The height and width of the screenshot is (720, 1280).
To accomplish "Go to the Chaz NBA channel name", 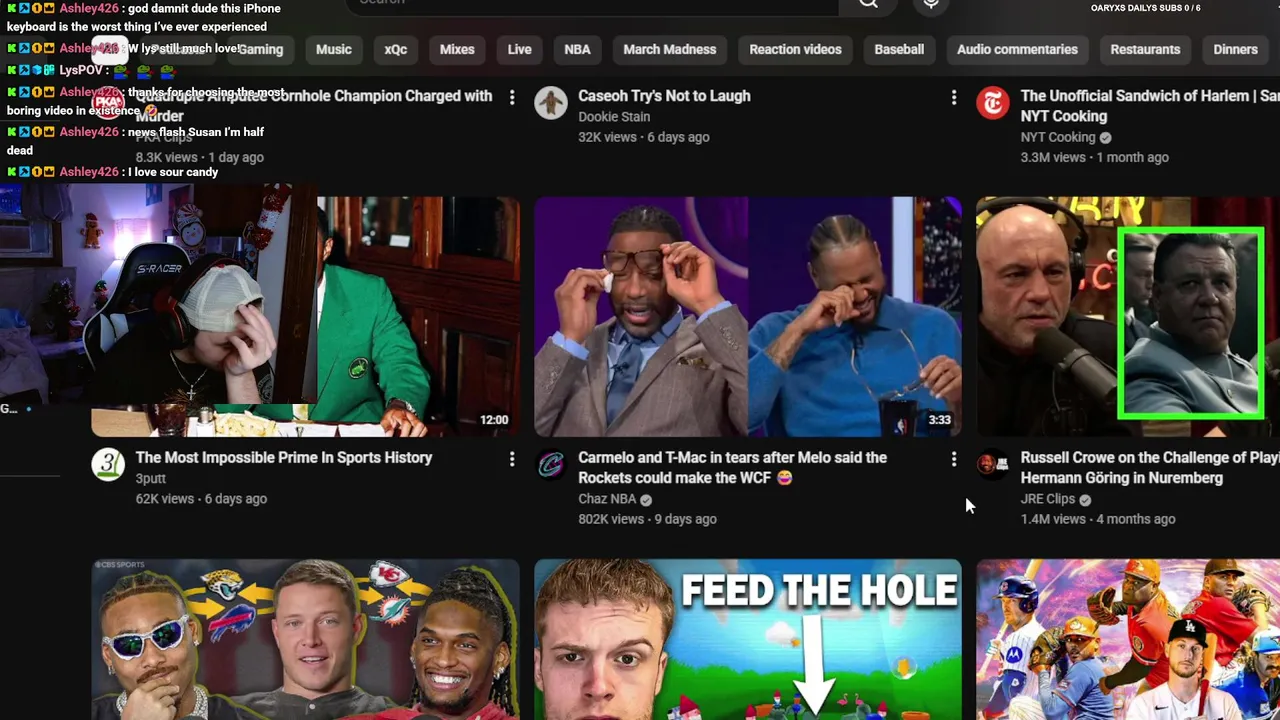I will [607, 499].
